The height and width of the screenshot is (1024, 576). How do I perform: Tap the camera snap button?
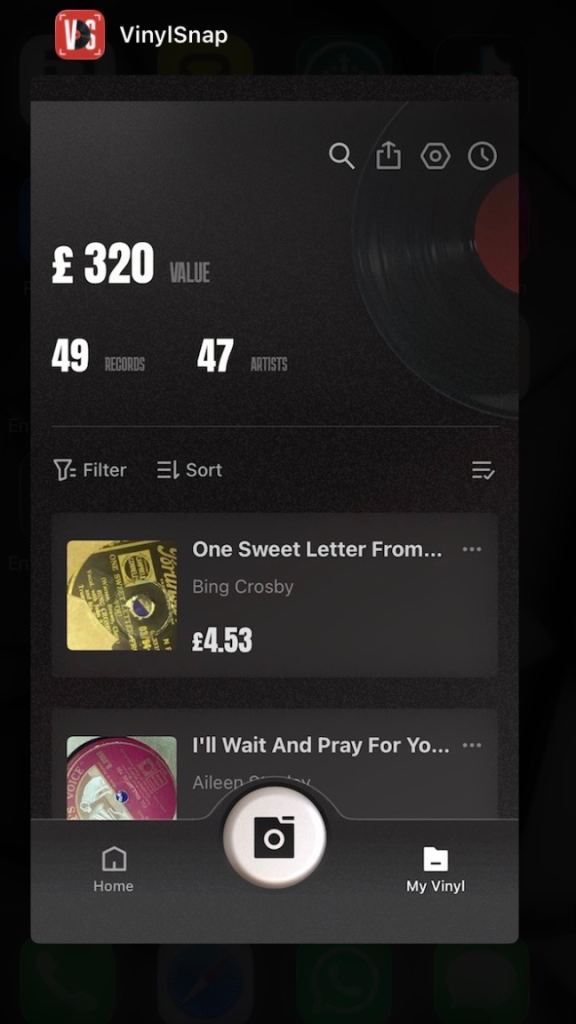(274, 837)
